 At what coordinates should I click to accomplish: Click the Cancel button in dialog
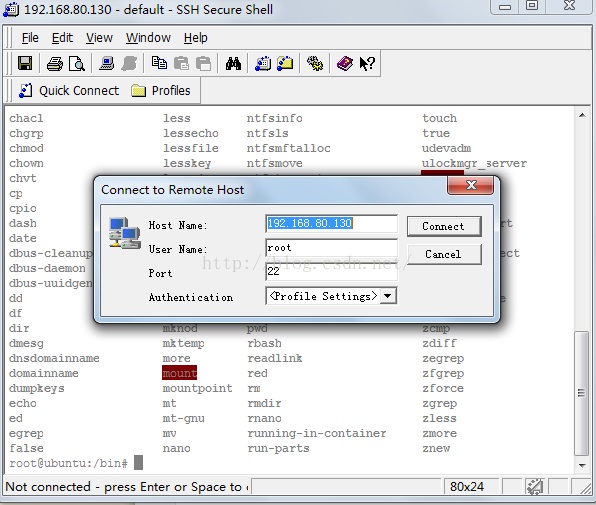444,254
